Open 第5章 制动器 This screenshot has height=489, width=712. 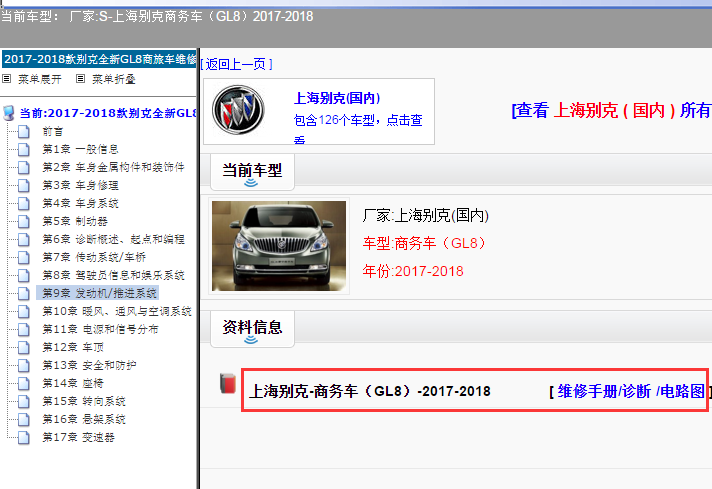75,222
